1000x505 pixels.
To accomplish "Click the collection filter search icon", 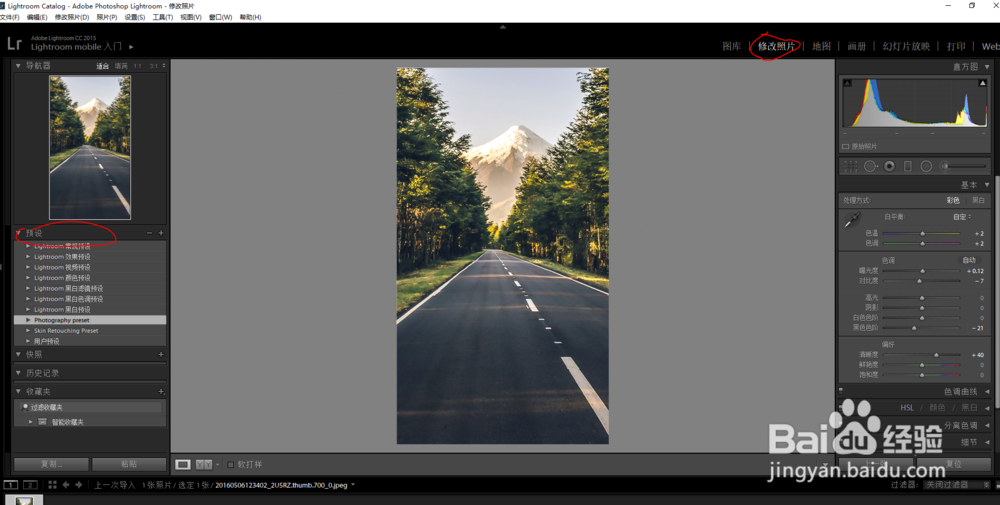I will click(x=25, y=407).
